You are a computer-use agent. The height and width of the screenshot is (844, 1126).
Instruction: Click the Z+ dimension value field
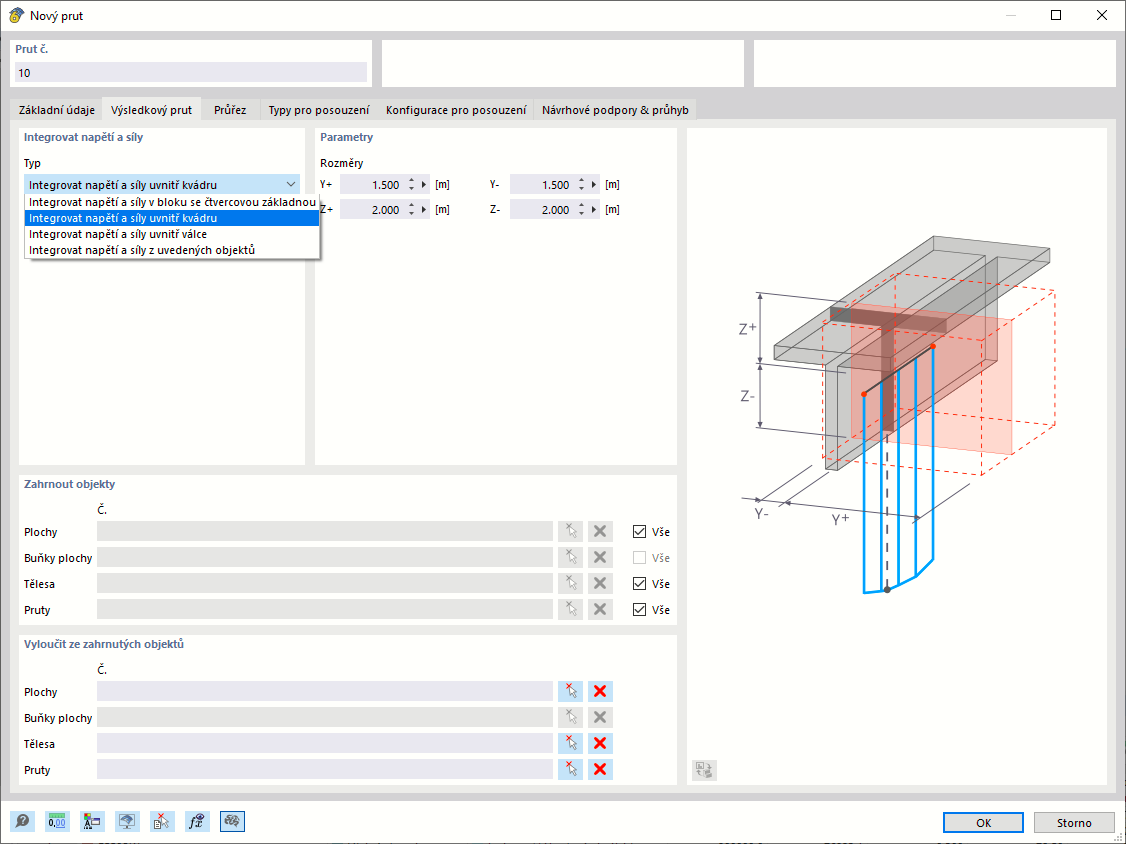tap(373, 210)
